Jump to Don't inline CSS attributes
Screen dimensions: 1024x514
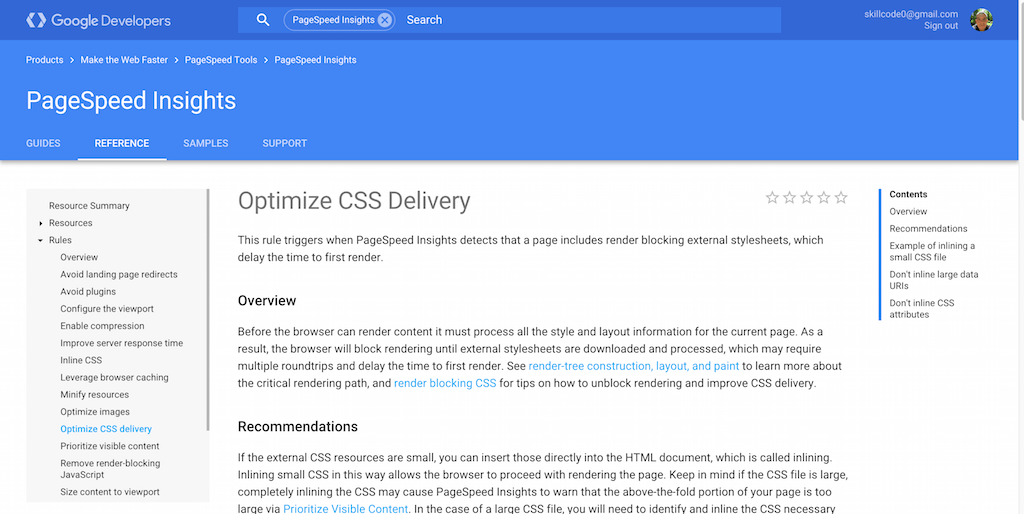point(921,308)
